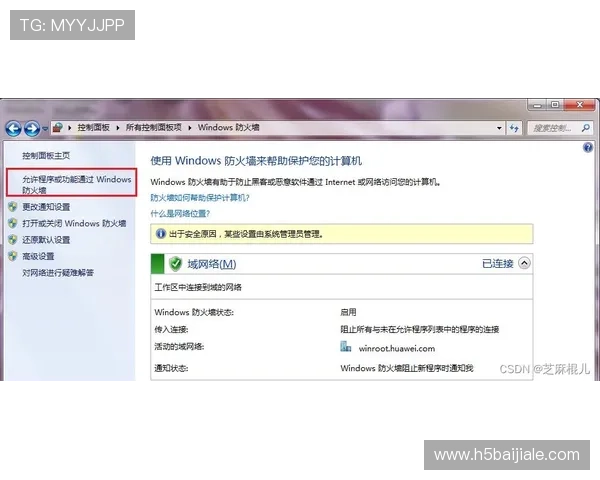The height and width of the screenshot is (480, 600).
Task: Click the Control Panel icon in address bar
Action: coord(58,127)
